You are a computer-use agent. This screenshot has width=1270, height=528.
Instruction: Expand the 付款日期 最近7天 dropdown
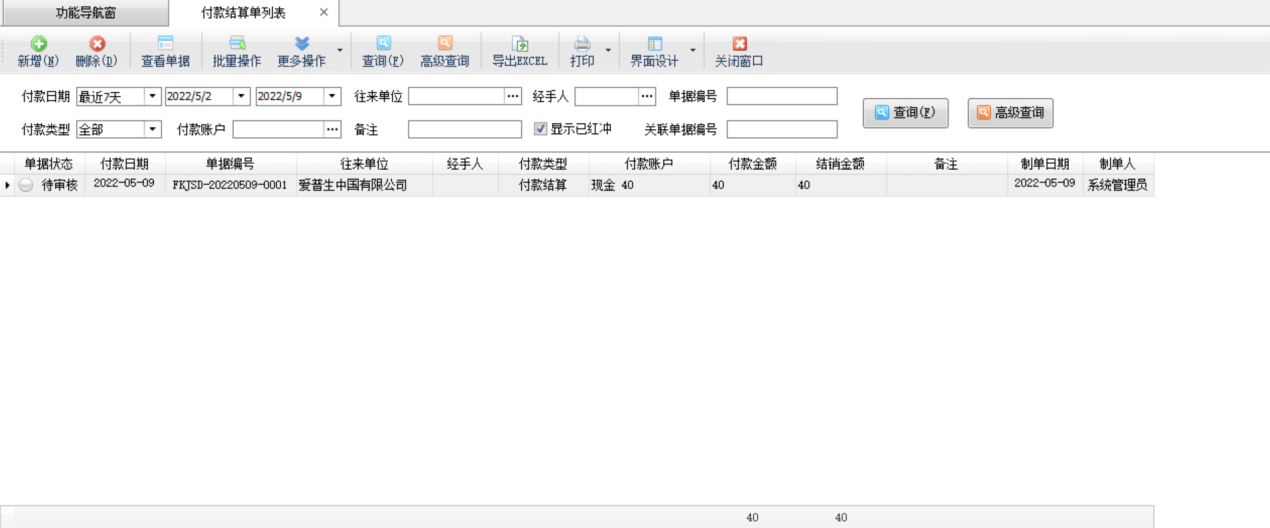(152, 97)
